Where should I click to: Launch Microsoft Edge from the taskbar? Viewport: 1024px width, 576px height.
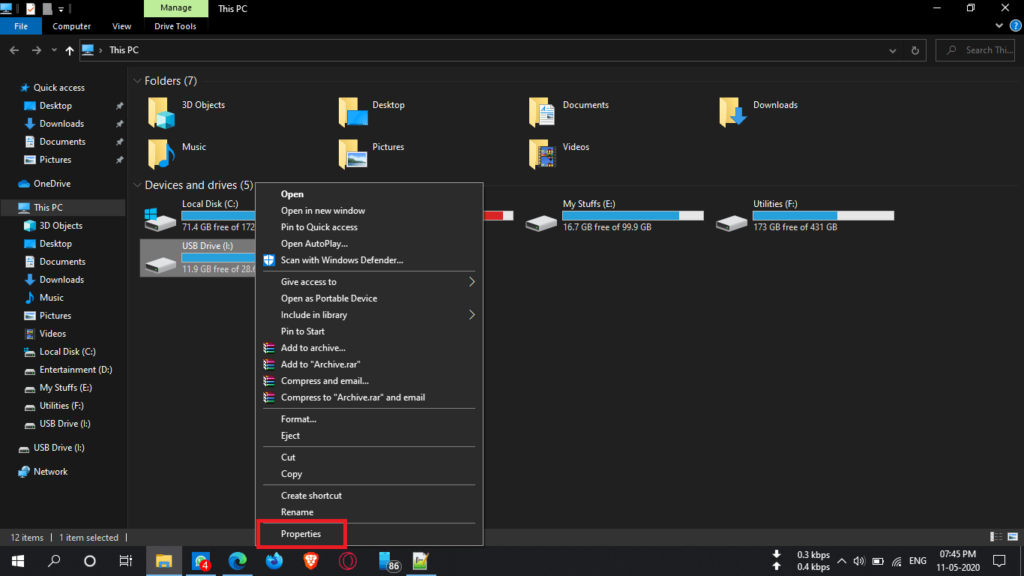click(x=237, y=561)
